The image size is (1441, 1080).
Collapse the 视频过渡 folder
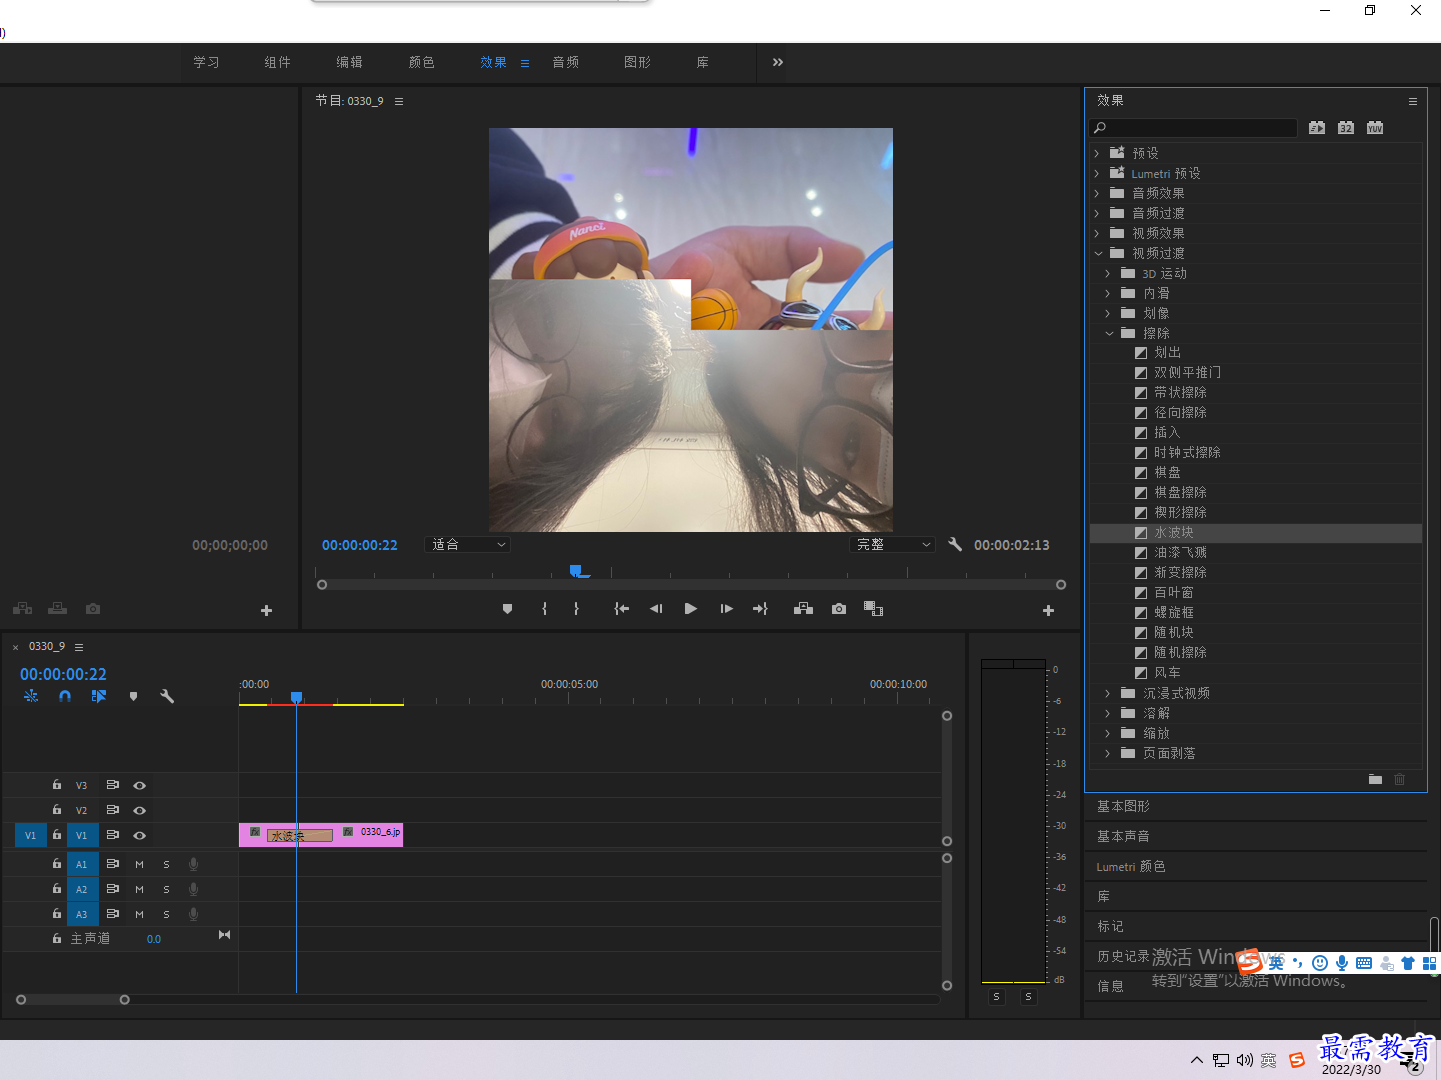click(x=1097, y=253)
